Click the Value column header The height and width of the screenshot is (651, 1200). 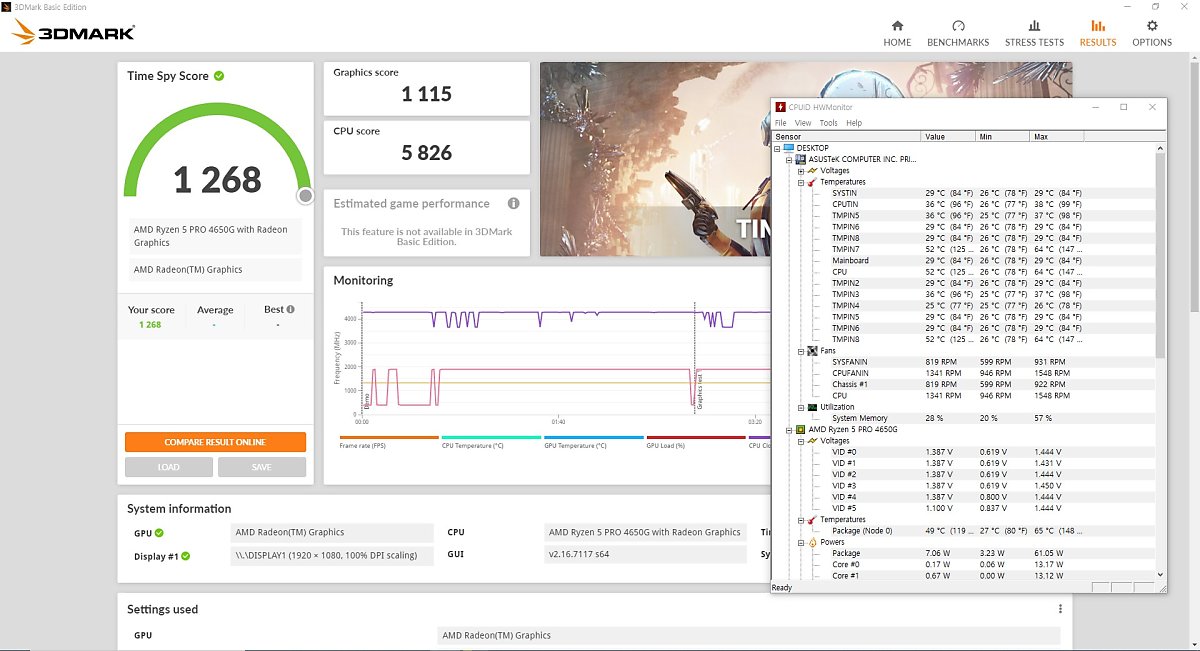(948, 136)
